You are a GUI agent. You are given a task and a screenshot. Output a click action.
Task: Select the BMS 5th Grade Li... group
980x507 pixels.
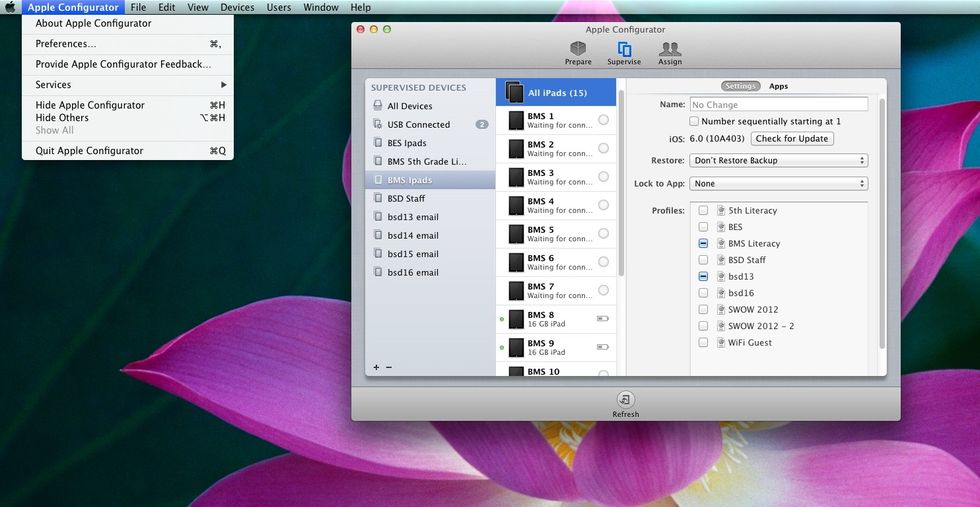430,161
